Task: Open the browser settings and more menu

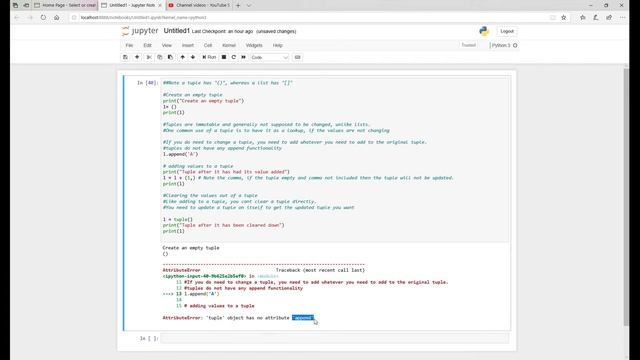Action: [622, 18]
